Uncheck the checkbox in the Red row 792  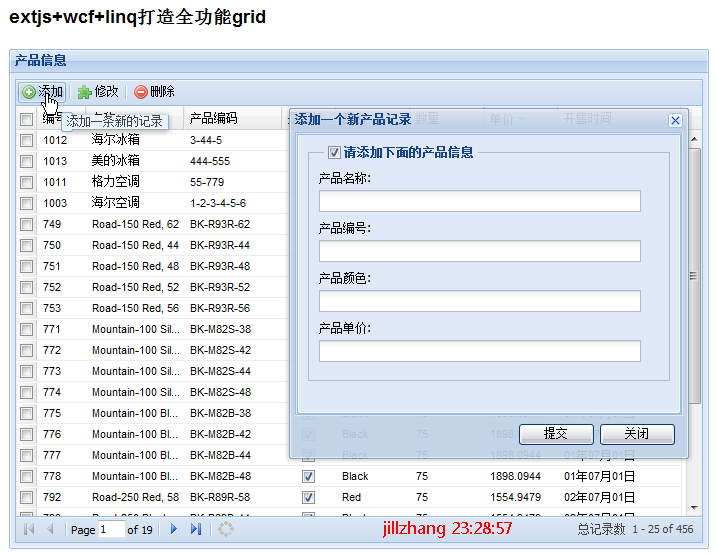tap(308, 497)
